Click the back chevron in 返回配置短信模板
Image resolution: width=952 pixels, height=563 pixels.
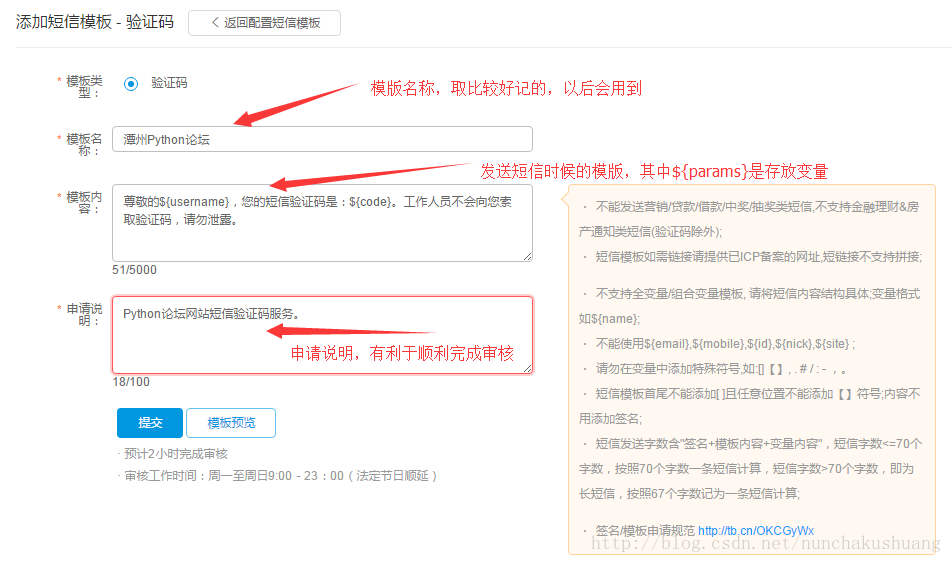[x=215, y=22]
